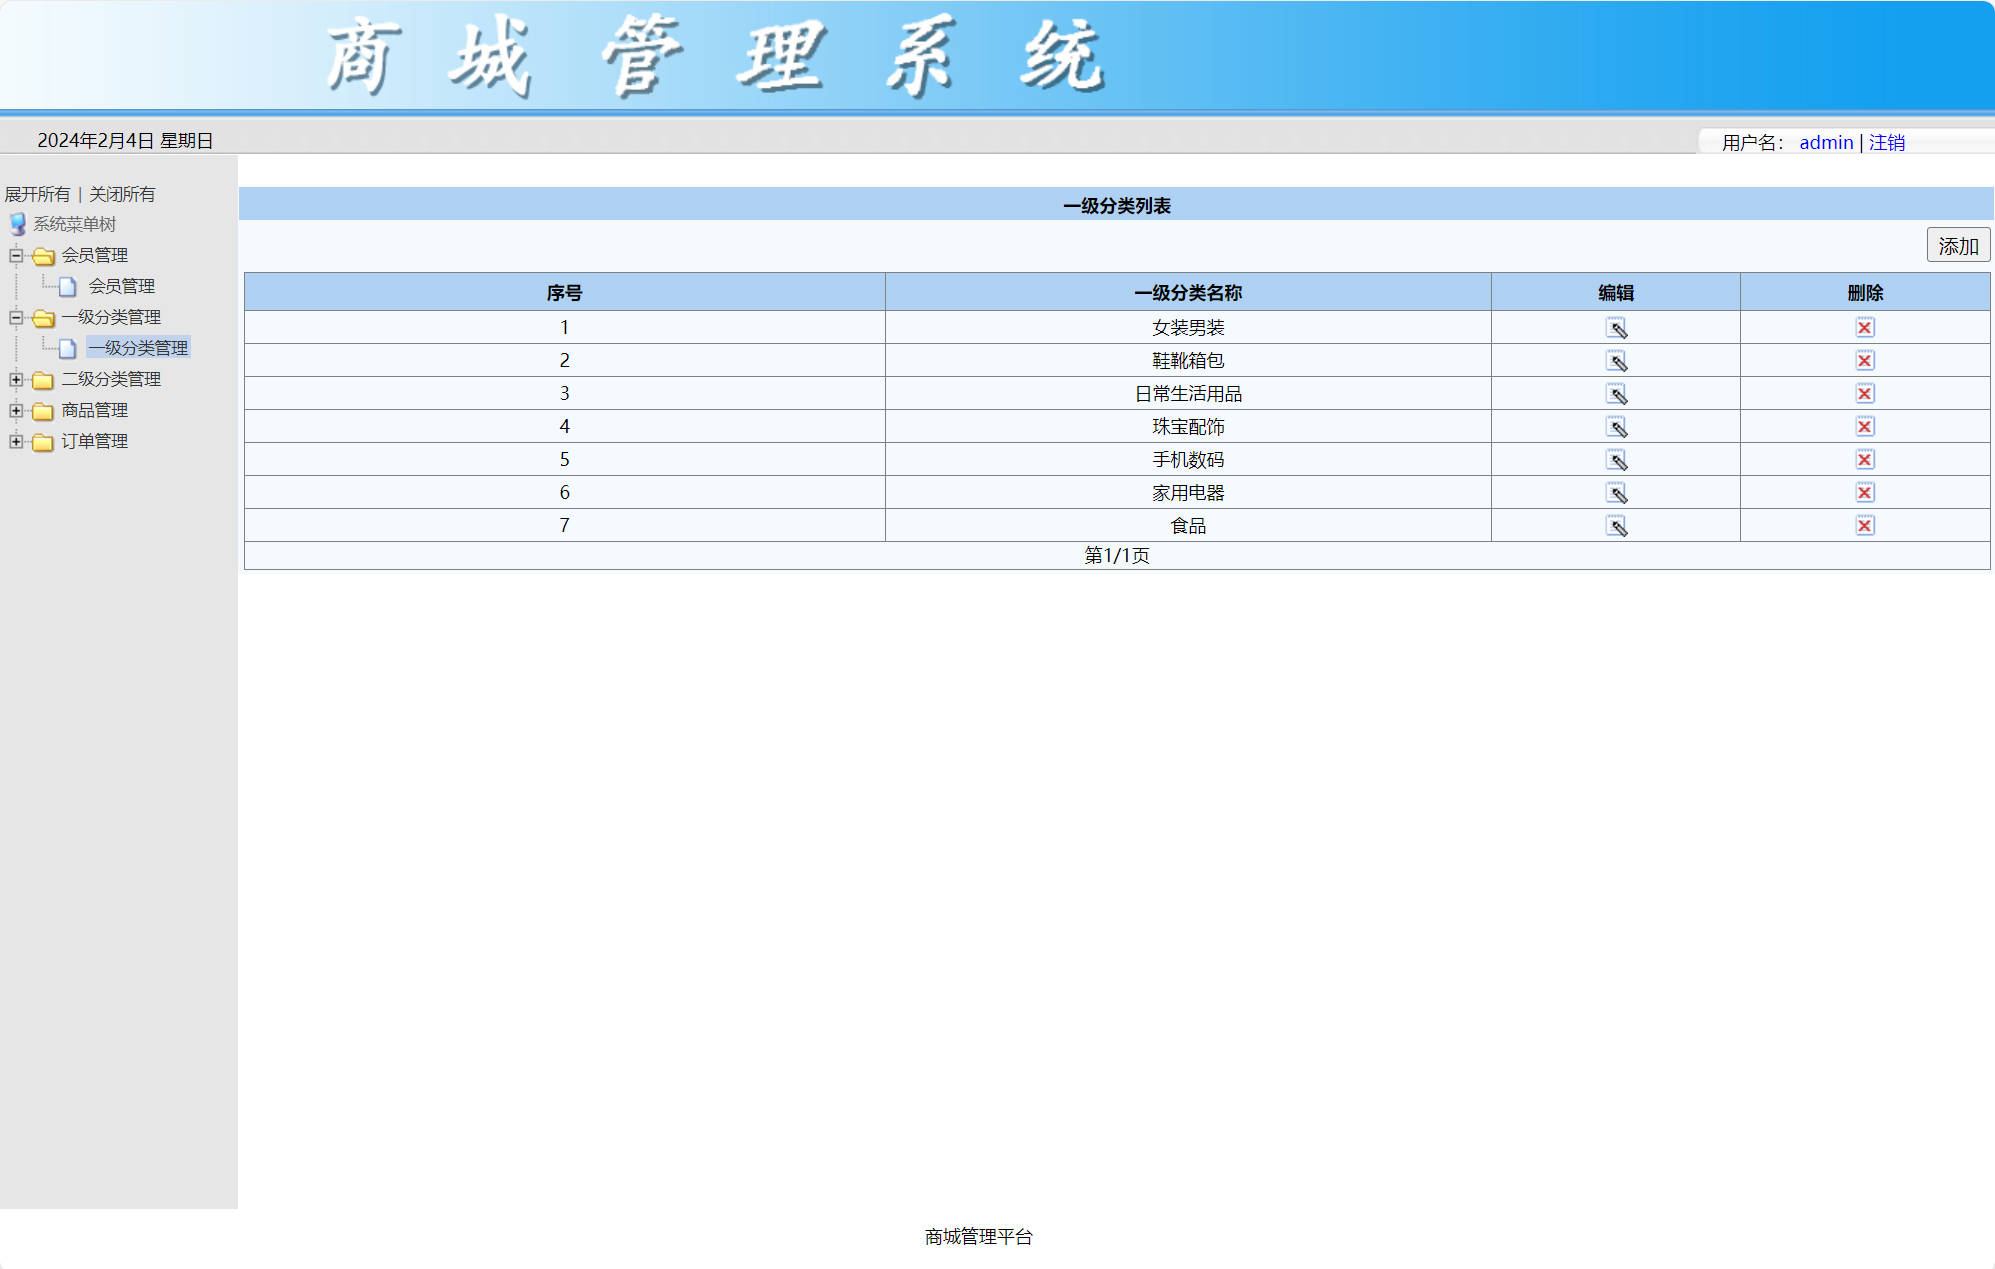Expand the 二级分类管理 folder
Viewport: 1995px width, 1269px height.
[x=16, y=380]
